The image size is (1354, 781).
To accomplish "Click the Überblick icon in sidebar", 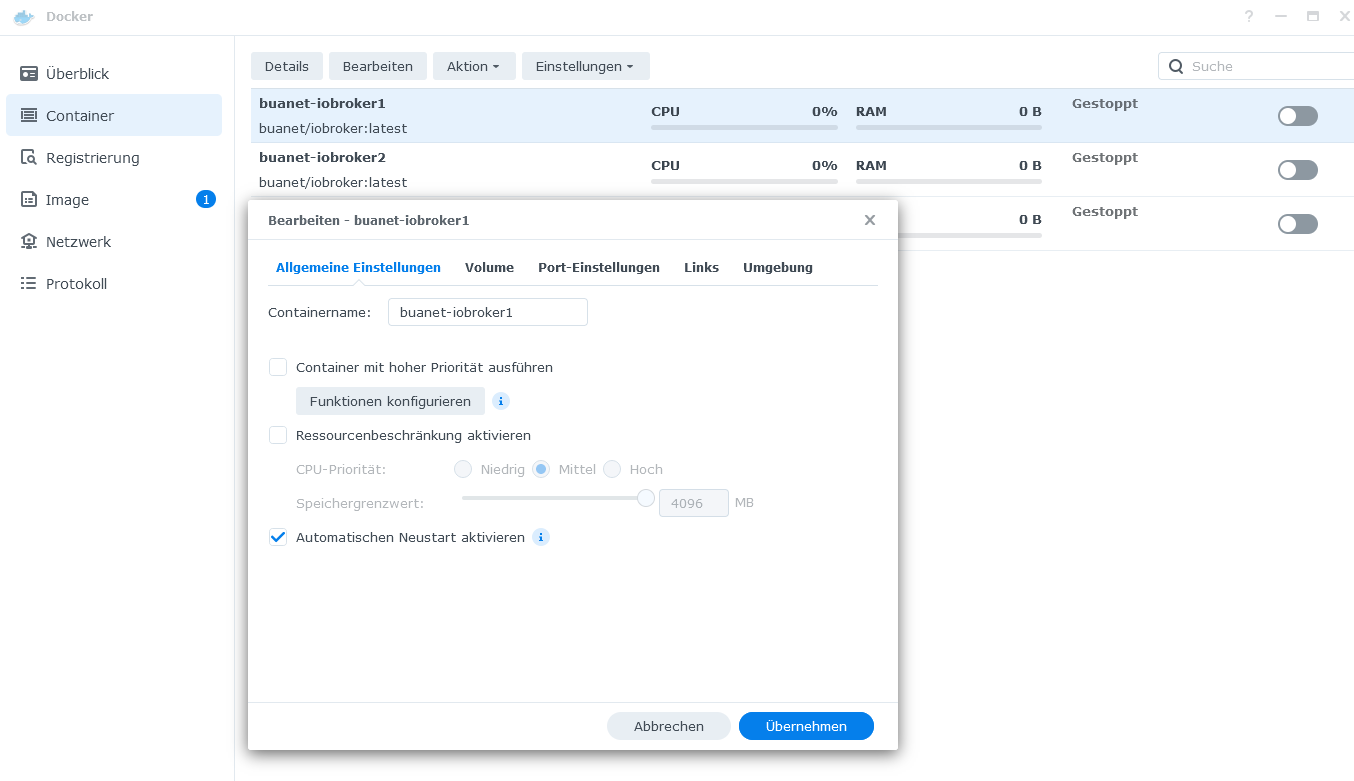I will pos(29,74).
